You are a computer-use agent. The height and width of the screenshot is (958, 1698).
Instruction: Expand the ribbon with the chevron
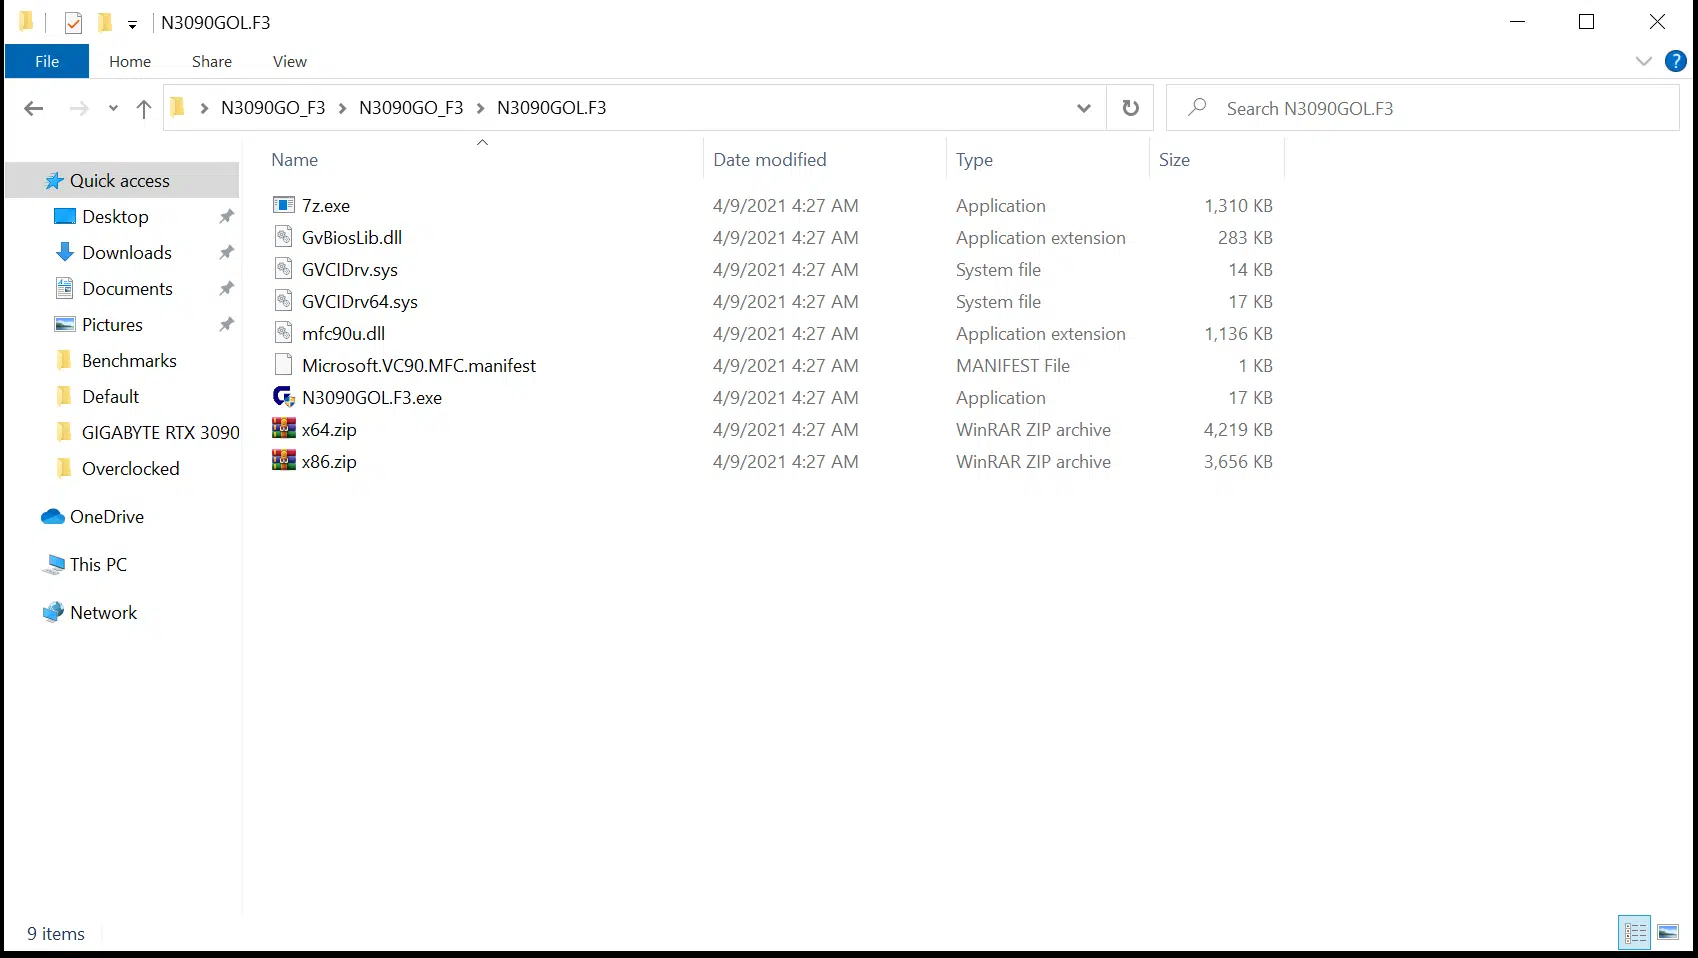(1644, 61)
